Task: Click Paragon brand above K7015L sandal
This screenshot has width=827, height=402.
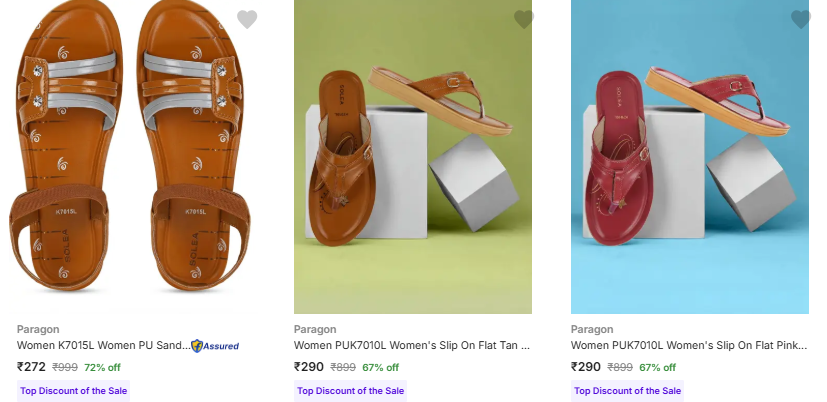Action: (38, 329)
